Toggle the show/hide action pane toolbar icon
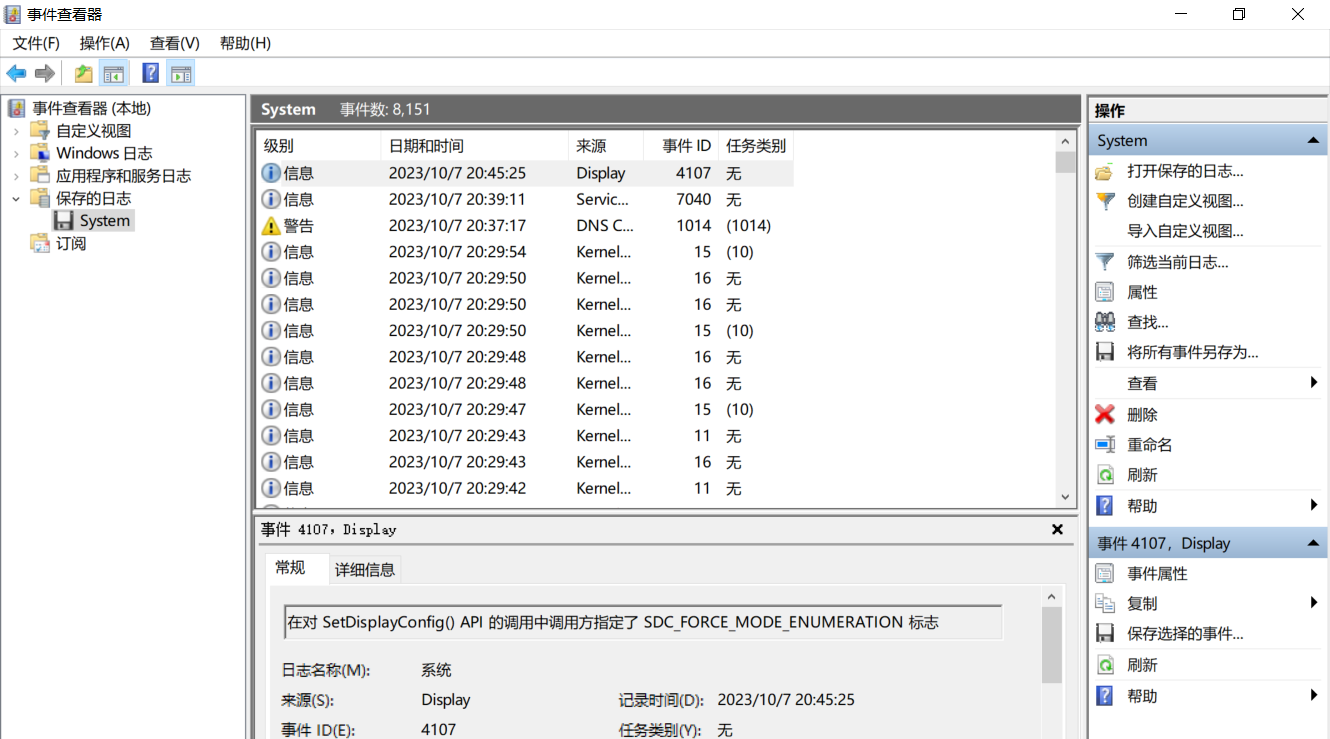This screenshot has height=739, width=1330. (181, 73)
